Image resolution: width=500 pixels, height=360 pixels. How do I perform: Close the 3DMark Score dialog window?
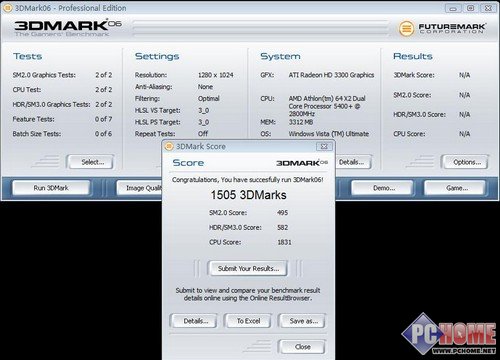pyautogui.click(x=324, y=146)
